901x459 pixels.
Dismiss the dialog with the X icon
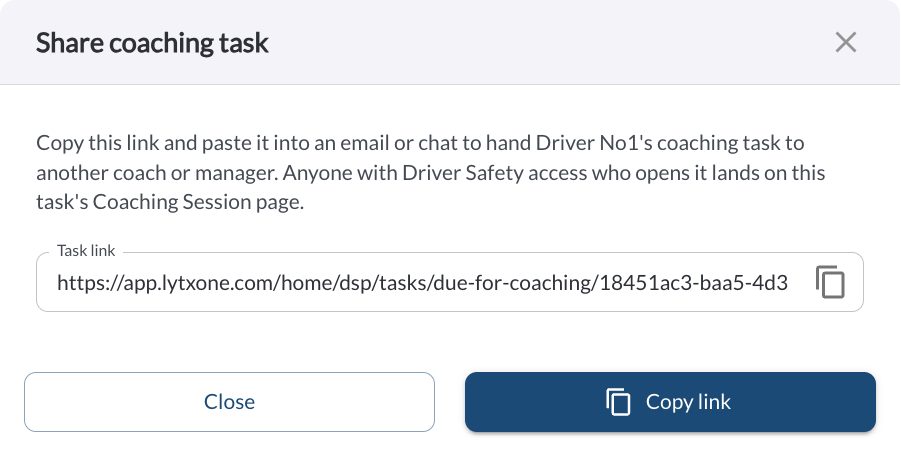[x=845, y=43]
